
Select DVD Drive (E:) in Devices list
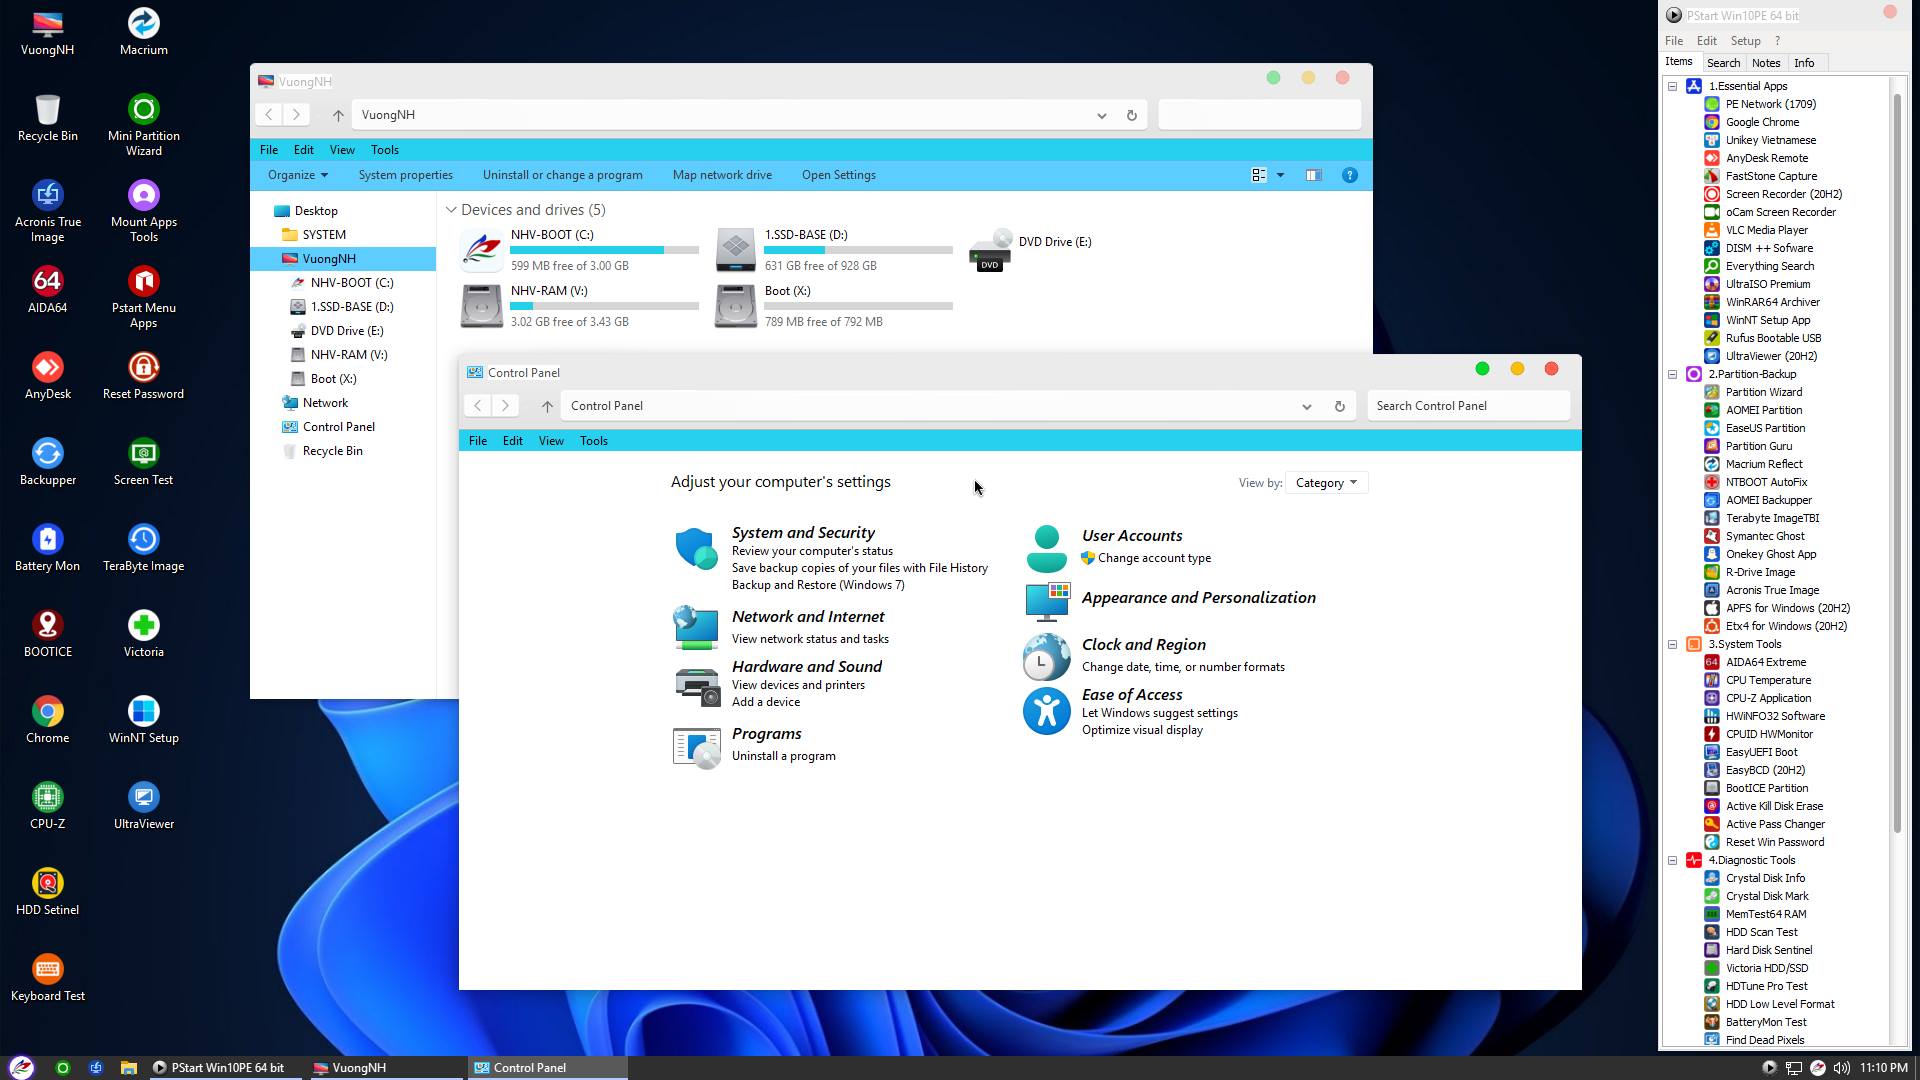(x=1032, y=250)
